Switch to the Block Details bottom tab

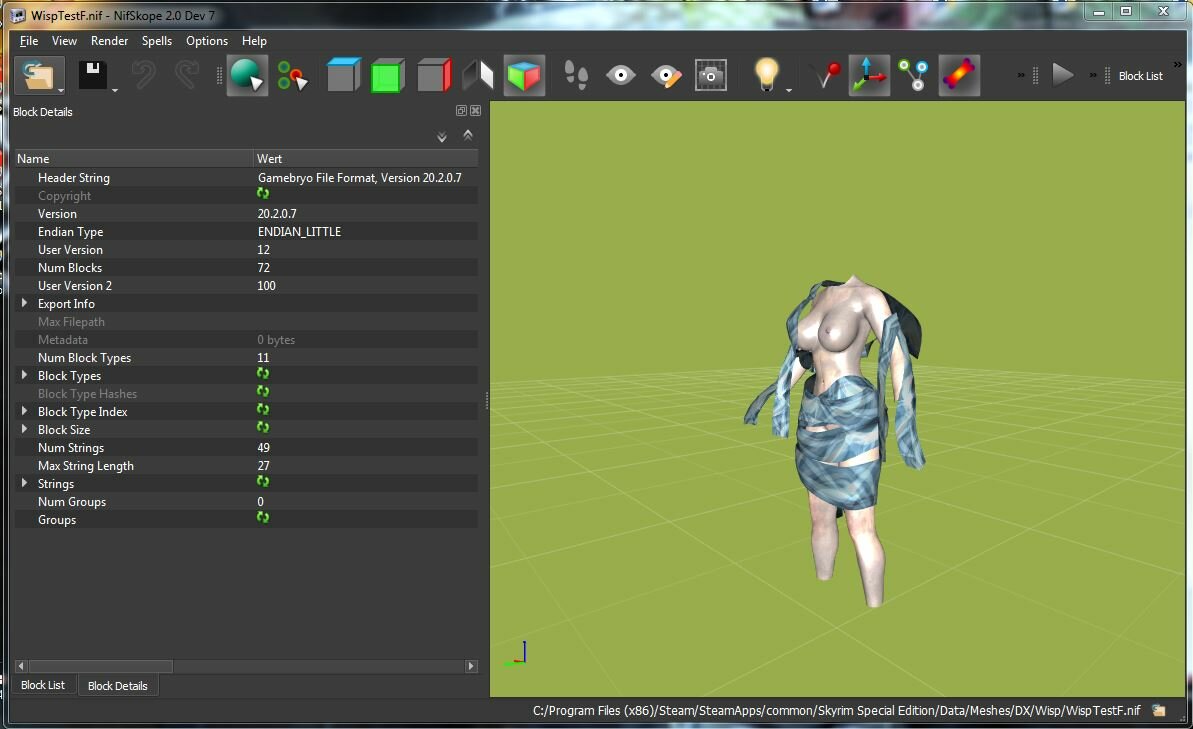tap(117, 686)
